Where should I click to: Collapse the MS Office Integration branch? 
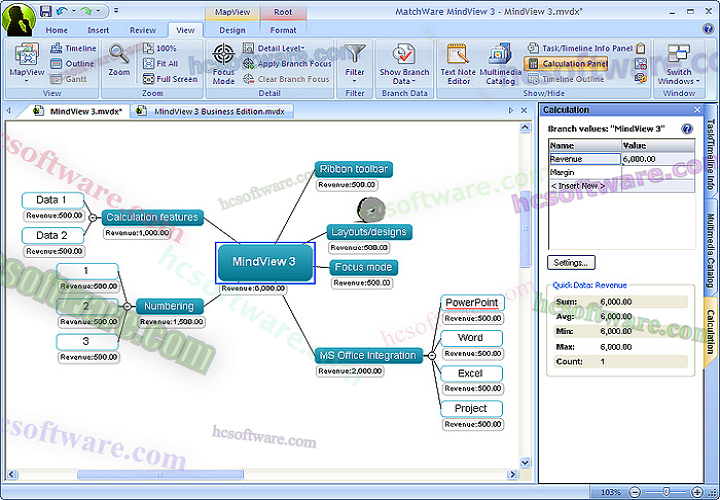(432, 355)
